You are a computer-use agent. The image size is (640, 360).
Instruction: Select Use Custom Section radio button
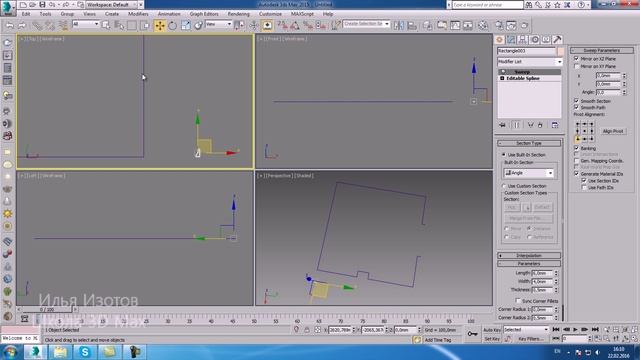coord(504,186)
